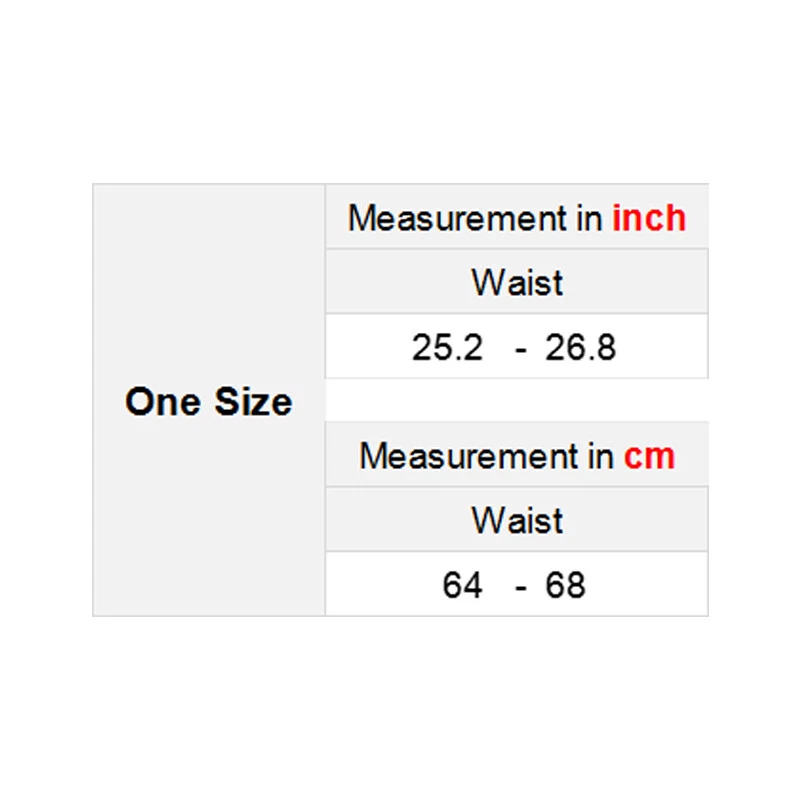This screenshot has height=800, width=800.
Task: Click the 26.8 waist value
Action: click(581, 348)
